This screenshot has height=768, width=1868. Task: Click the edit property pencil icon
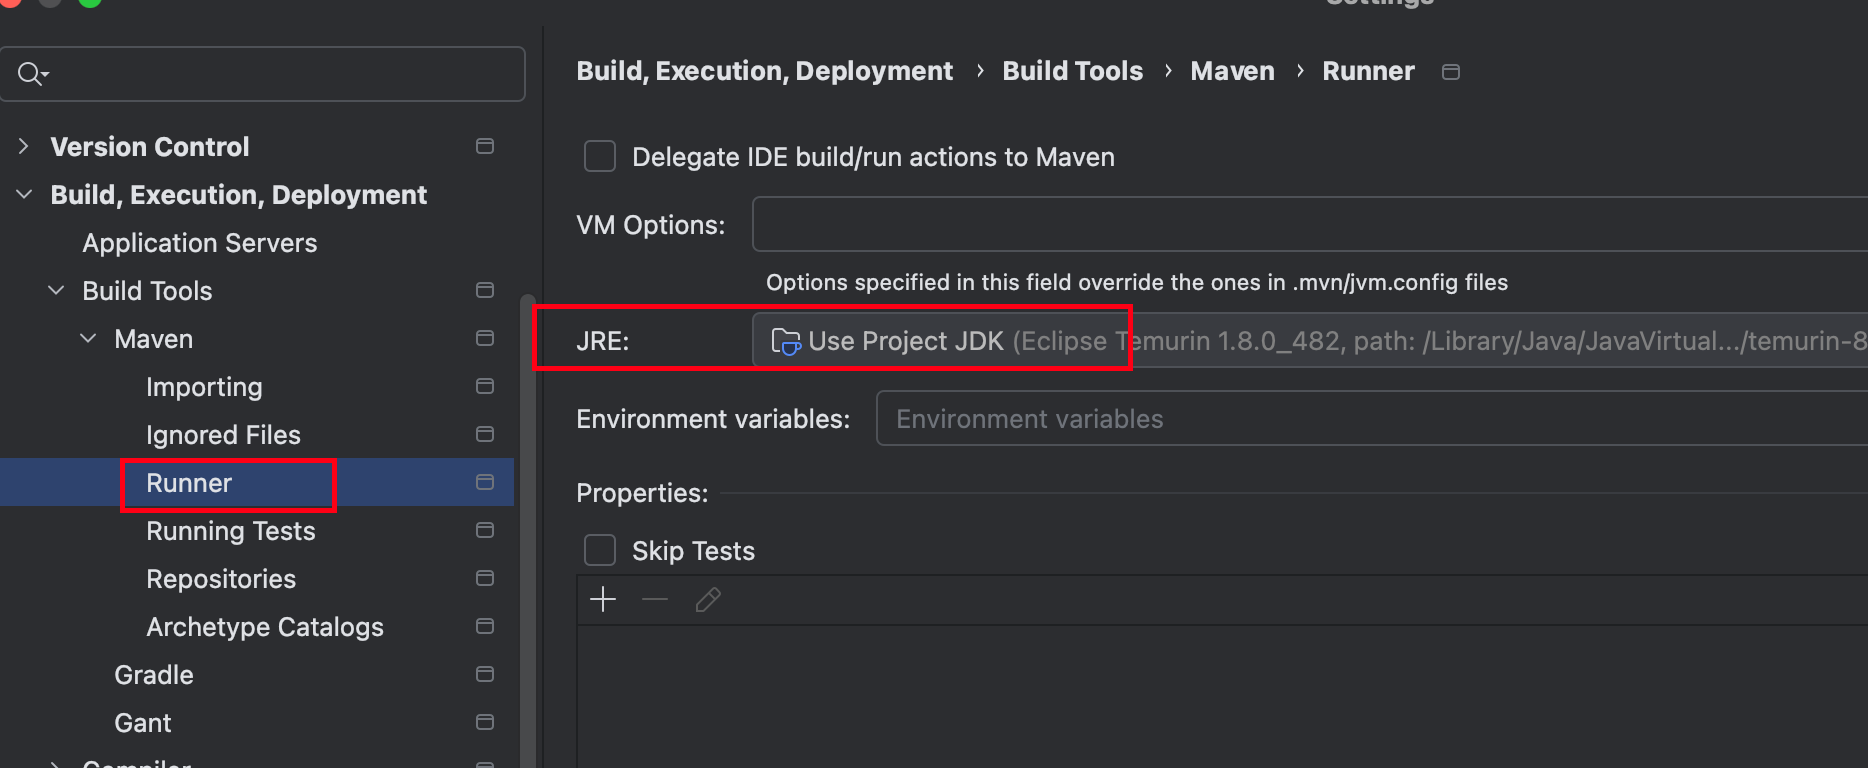(708, 600)
